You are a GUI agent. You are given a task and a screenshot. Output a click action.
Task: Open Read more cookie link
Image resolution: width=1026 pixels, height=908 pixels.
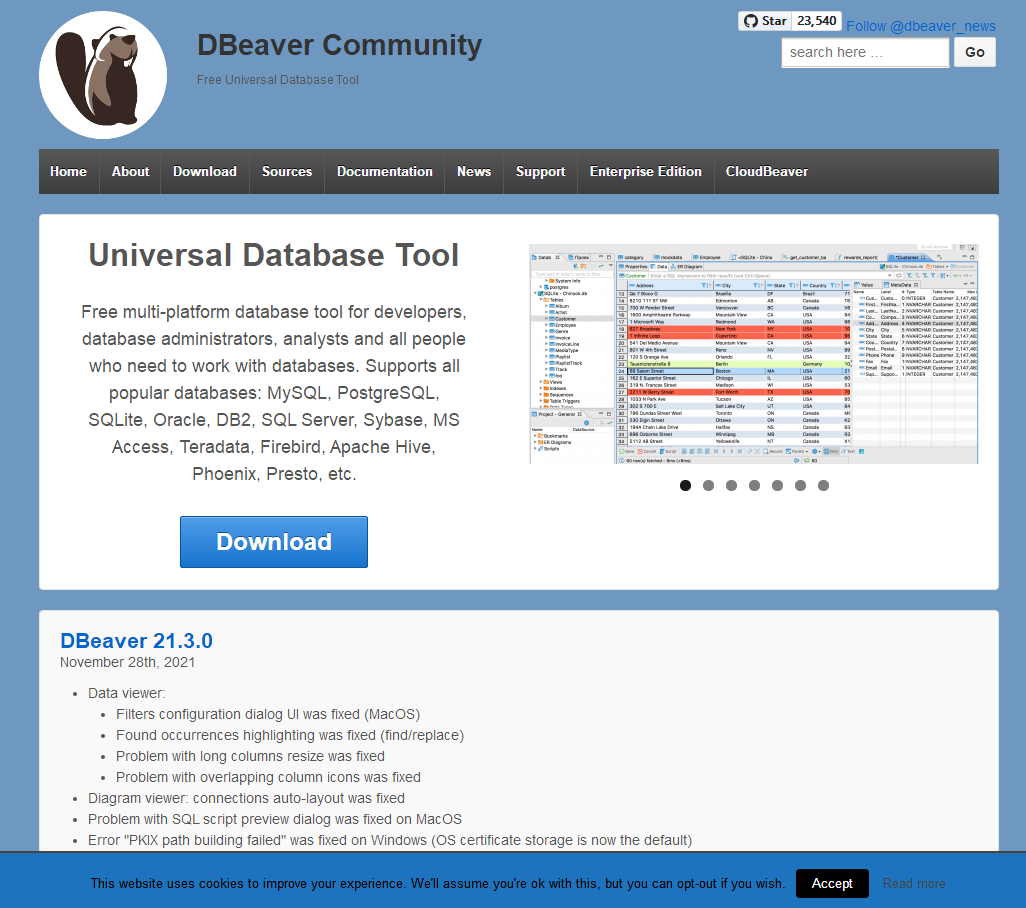click(913, 884)
